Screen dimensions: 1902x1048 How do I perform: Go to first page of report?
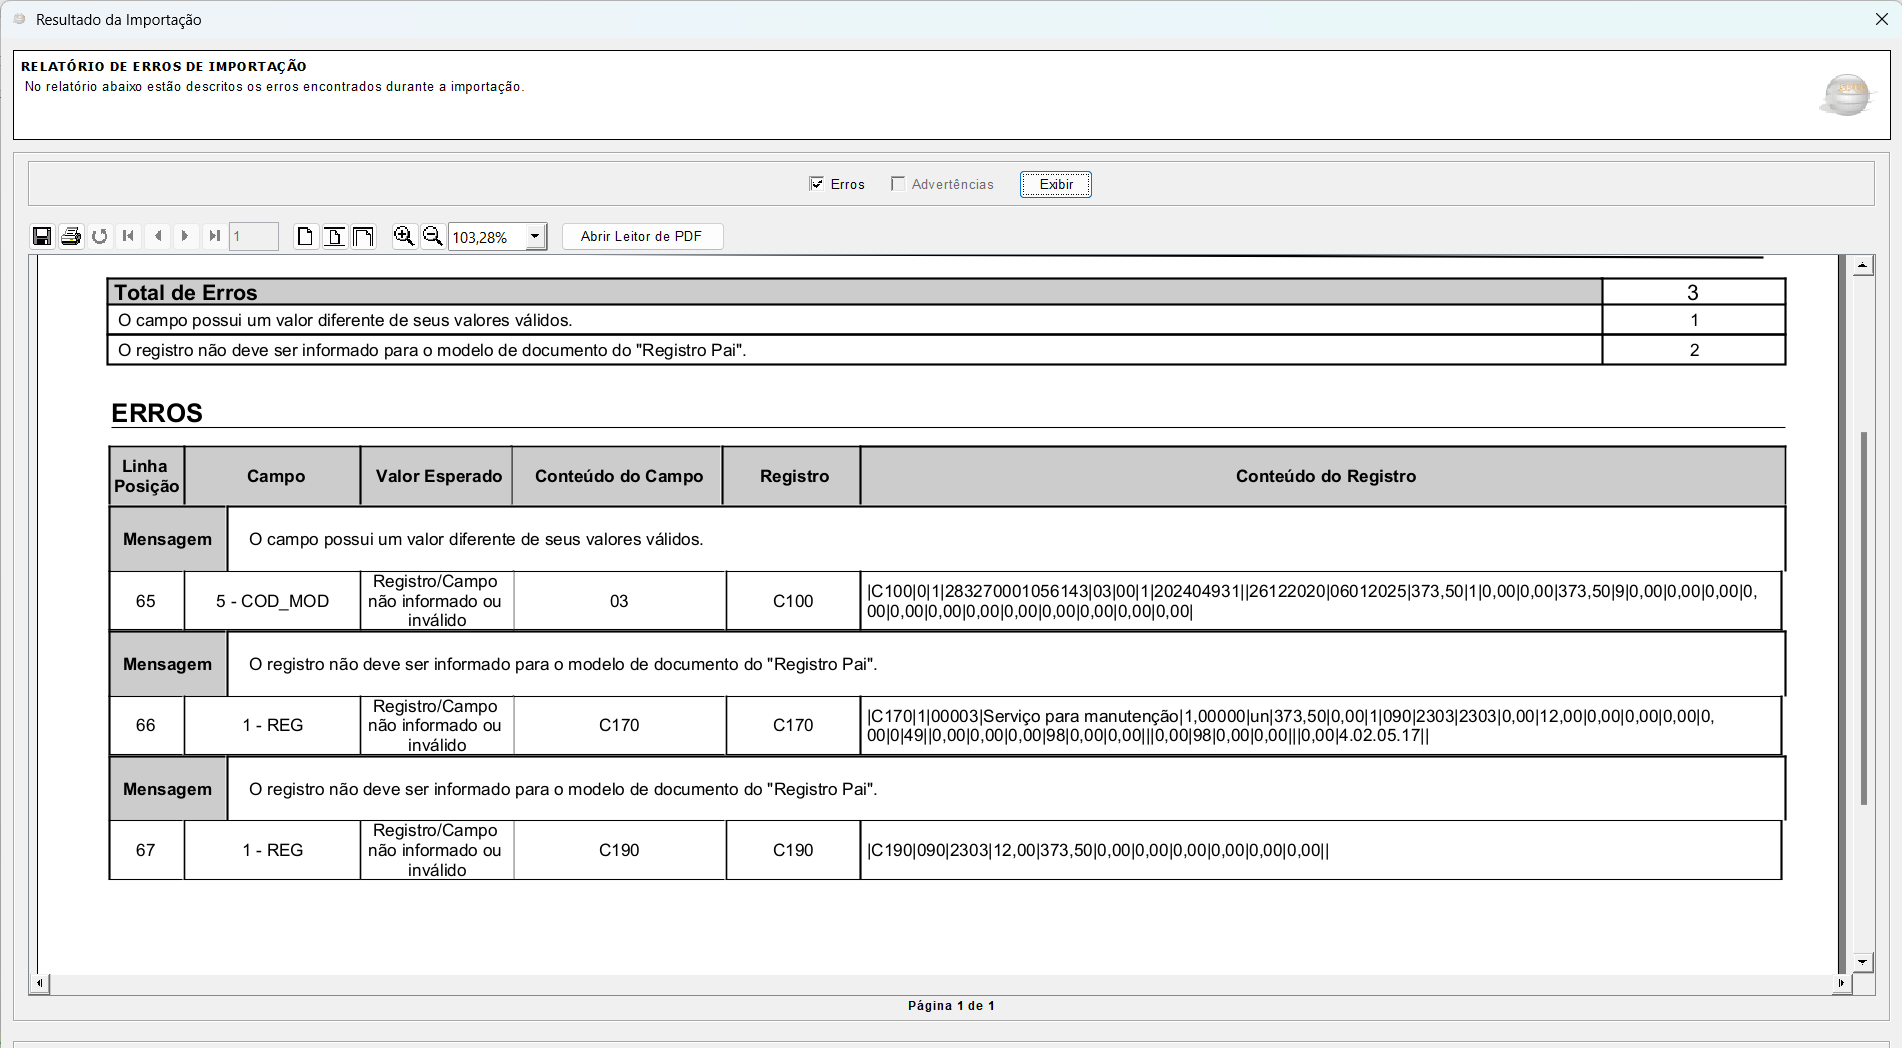point(128,236)
